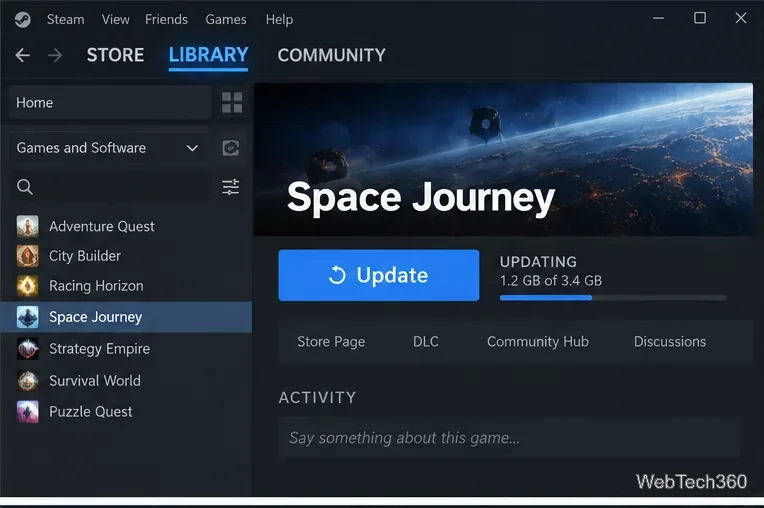This screenshot has width=764, height=508.
Task: Click City Builder game icon
Action: [x=28, y=256]
